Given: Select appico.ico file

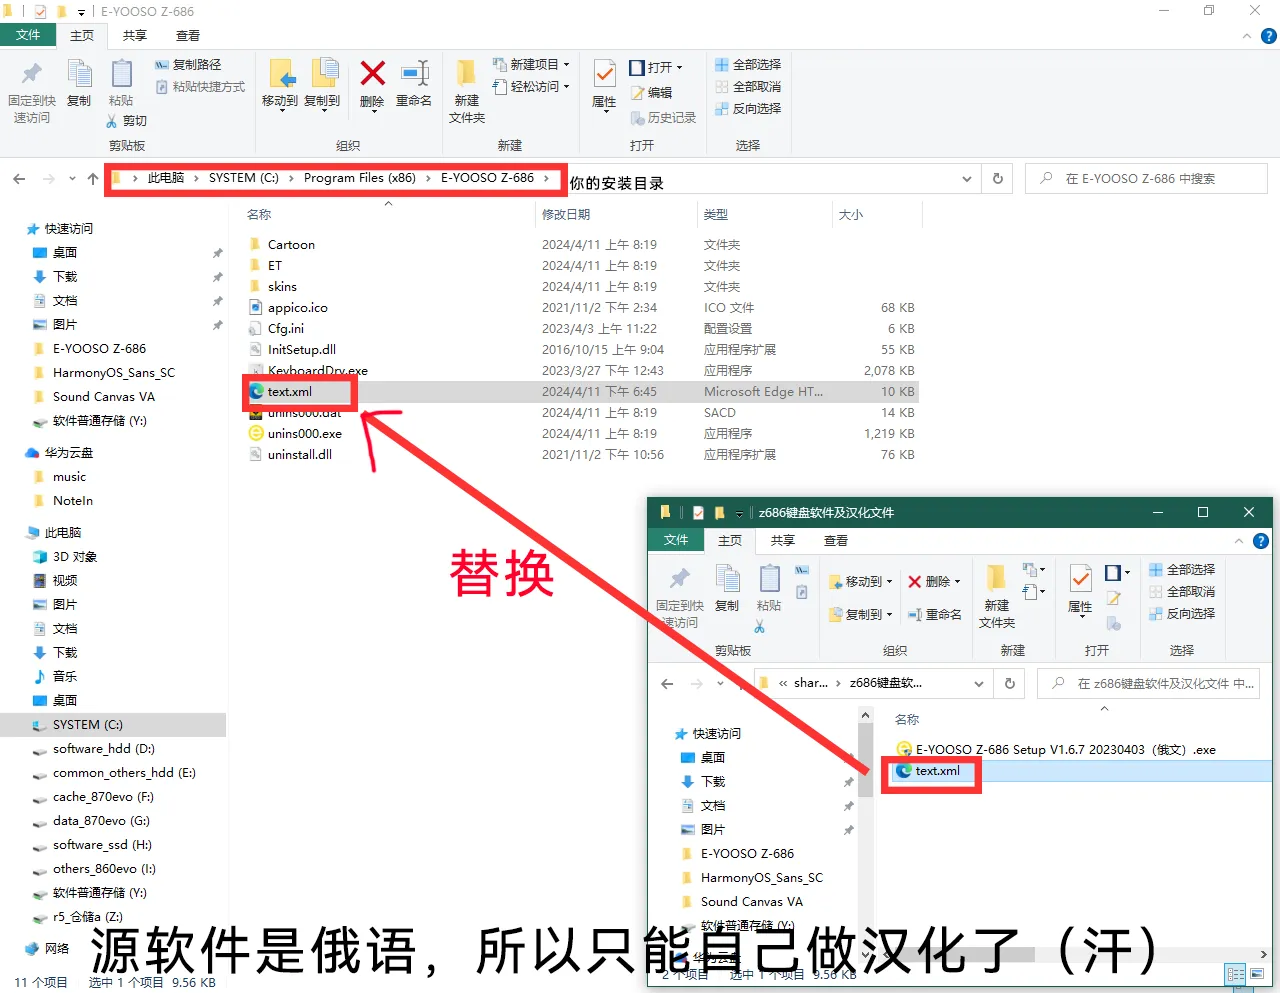Looking at the screenshot, I should tap(297, 307).
